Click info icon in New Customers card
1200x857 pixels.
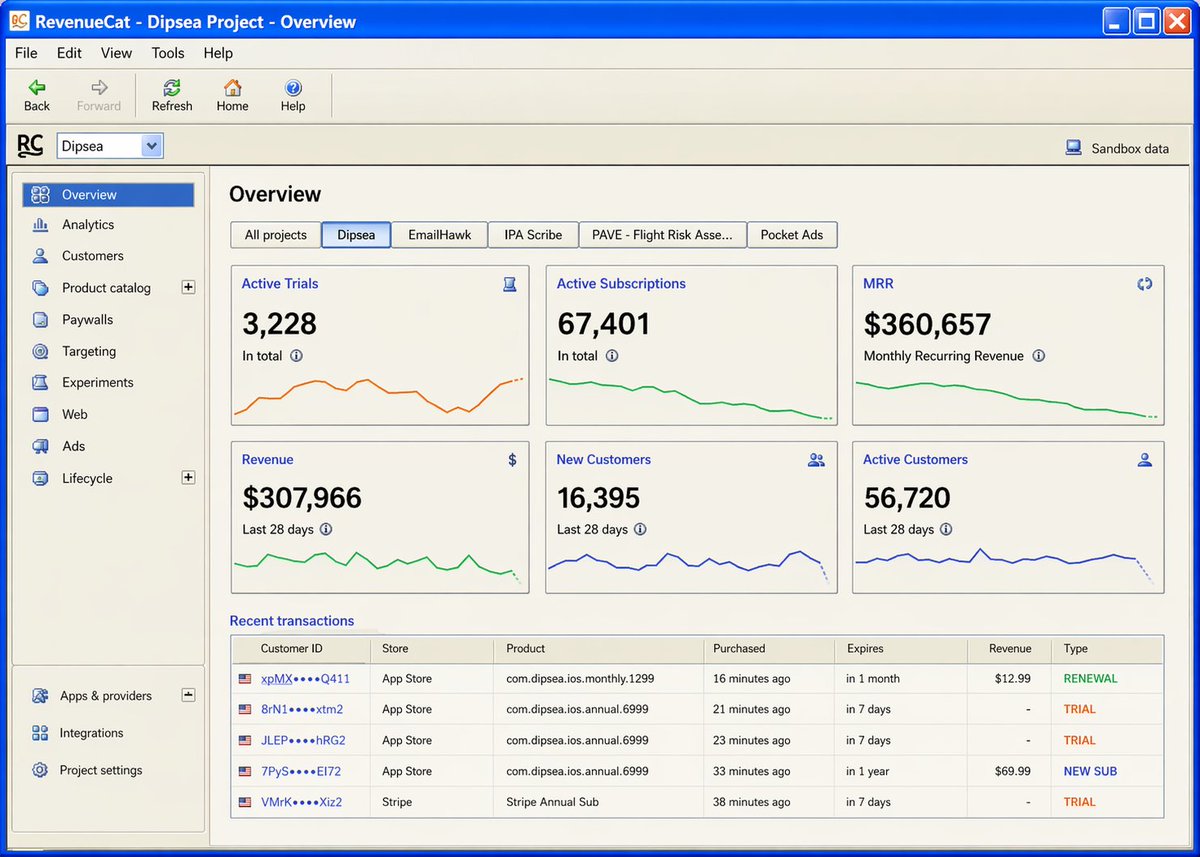[640, 530]
